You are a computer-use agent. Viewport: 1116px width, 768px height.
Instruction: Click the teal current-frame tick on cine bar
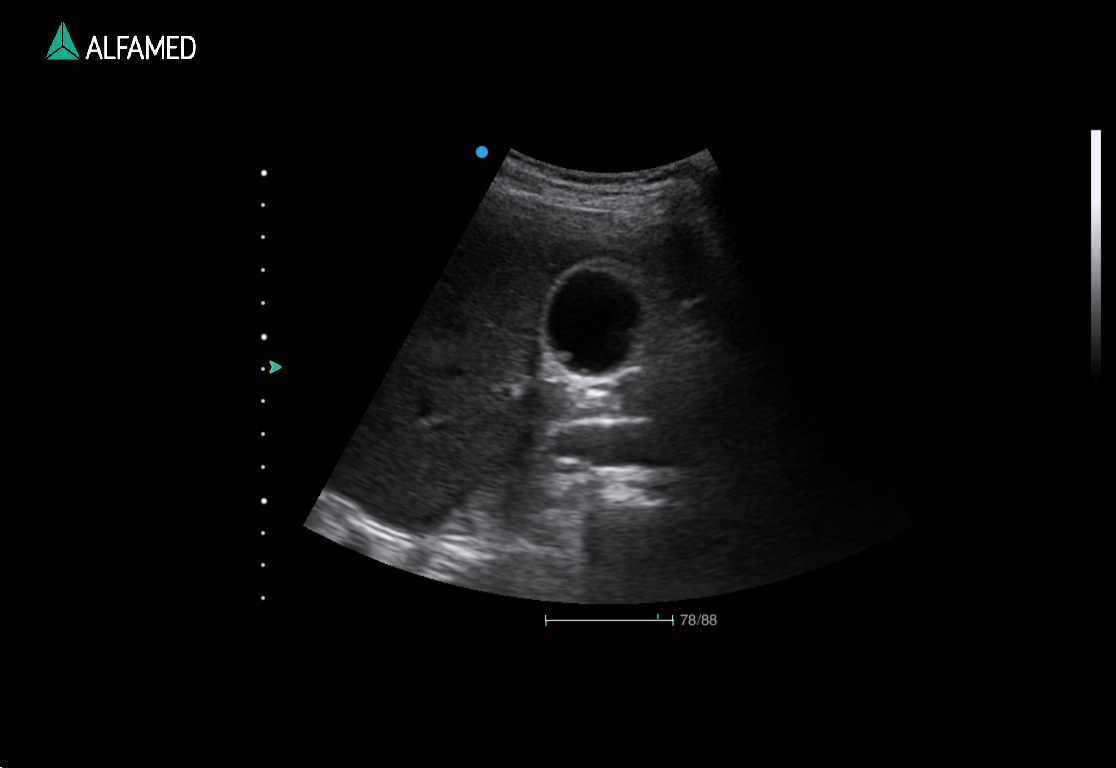tap(658, 619)
